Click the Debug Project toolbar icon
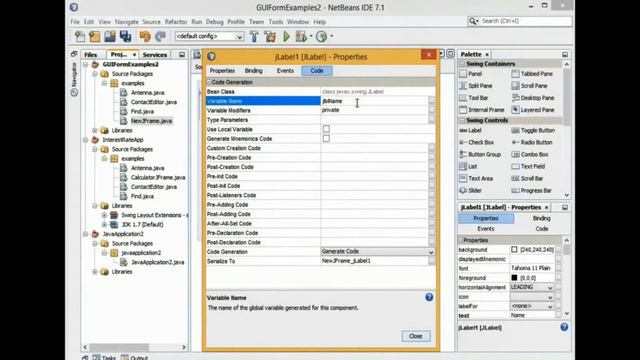 pyautogui.click(x=301, y=36)
